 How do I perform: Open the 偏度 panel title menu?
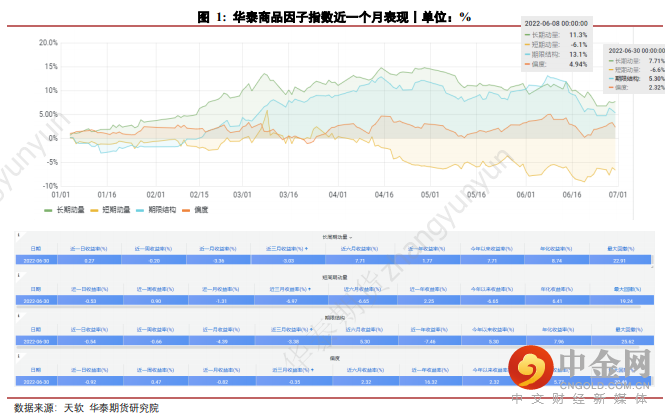pyautogui.click(x=335, y=358)
